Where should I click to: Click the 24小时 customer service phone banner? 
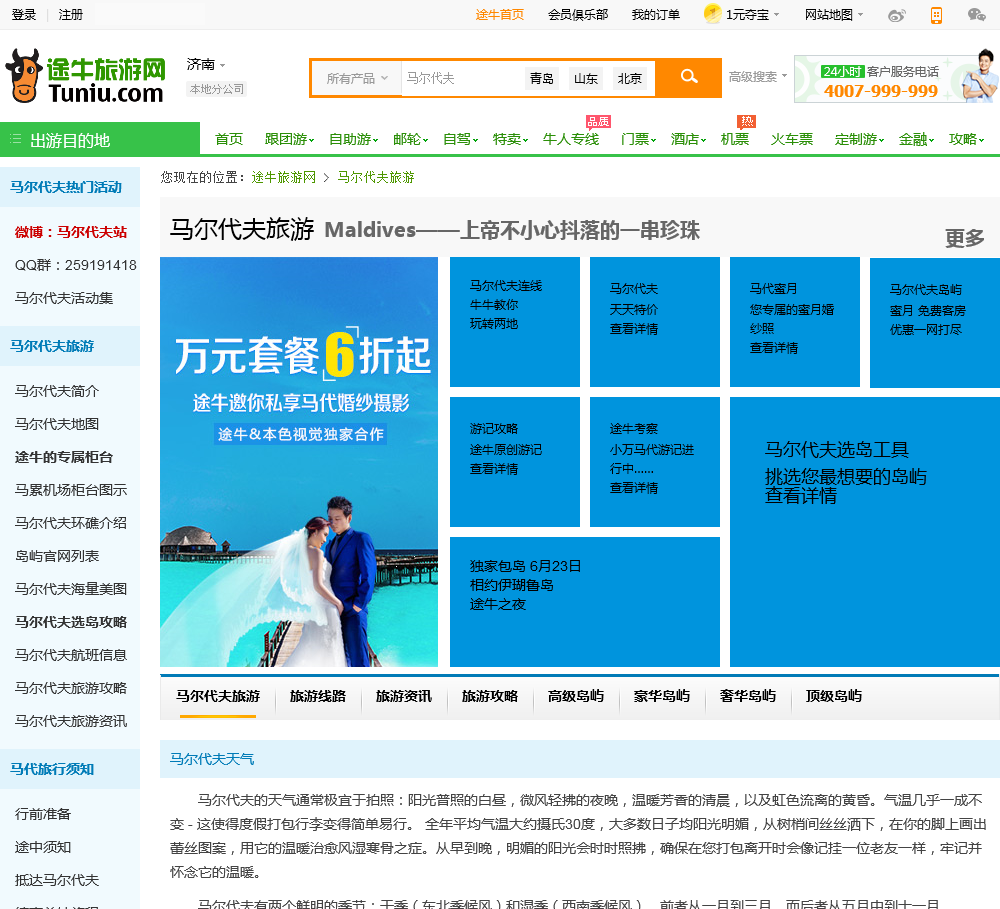[x=896, y=78]
